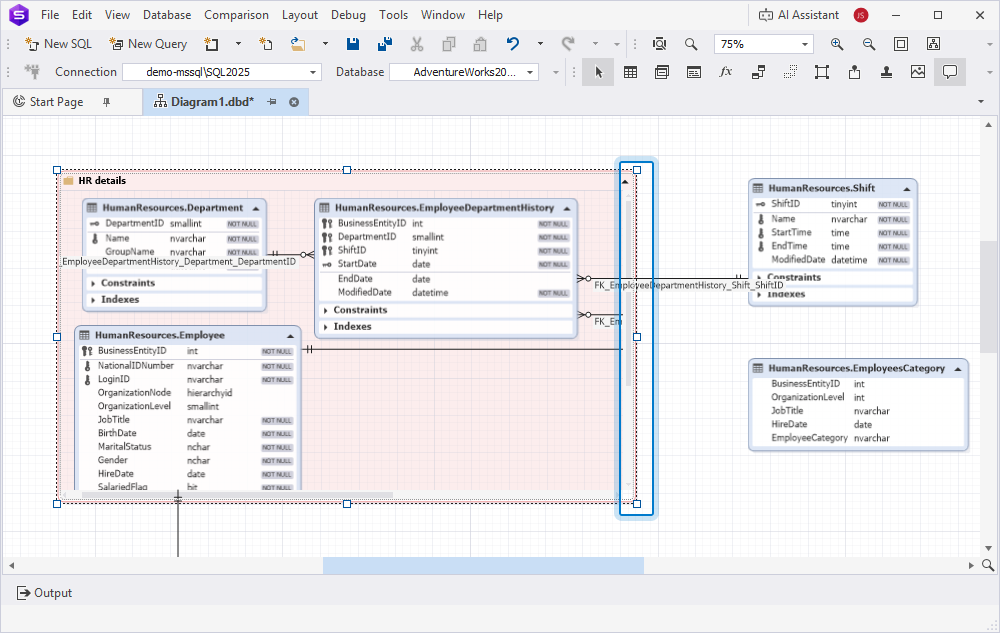Select the New Image tool
The height and width of the screenshot is (633, 1000).
tap(918, 72)
